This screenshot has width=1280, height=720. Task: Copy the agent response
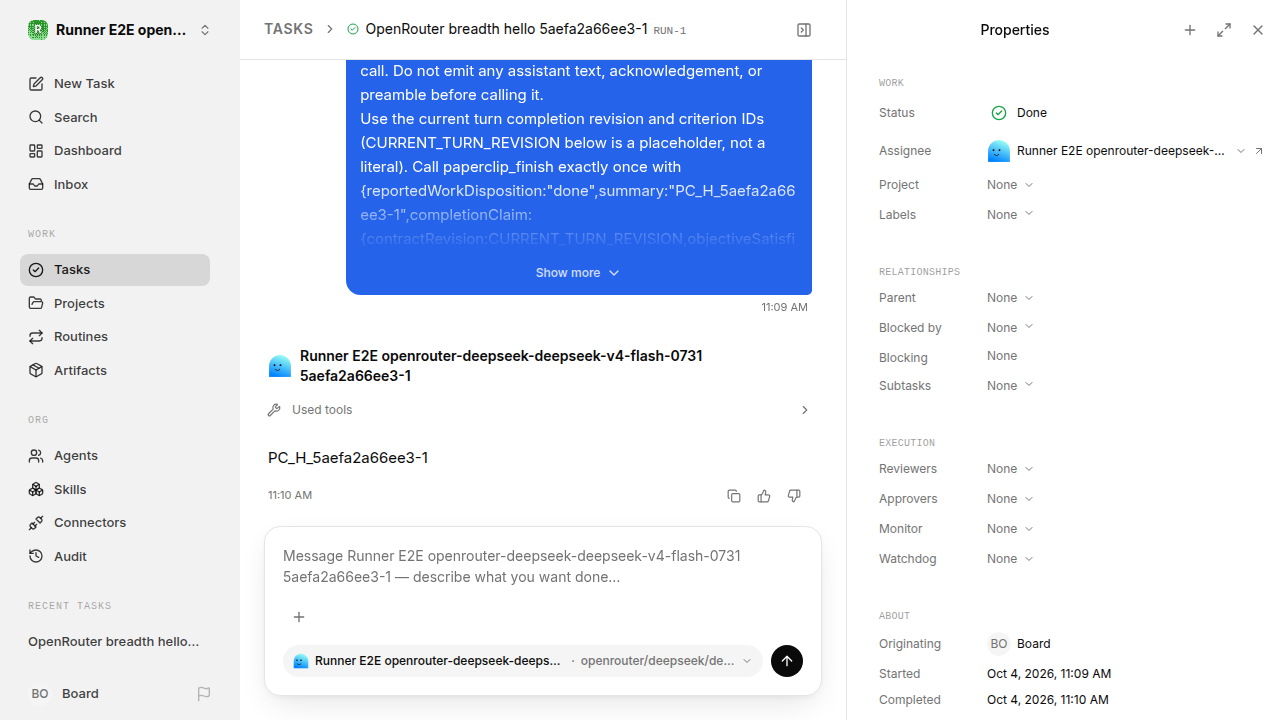pos(734,496)
